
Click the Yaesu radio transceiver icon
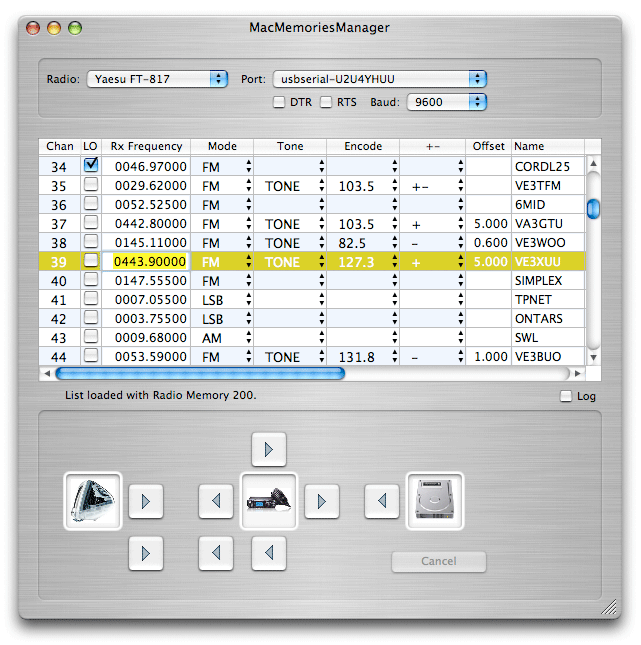pyautogui.click(x=269, y=501)
